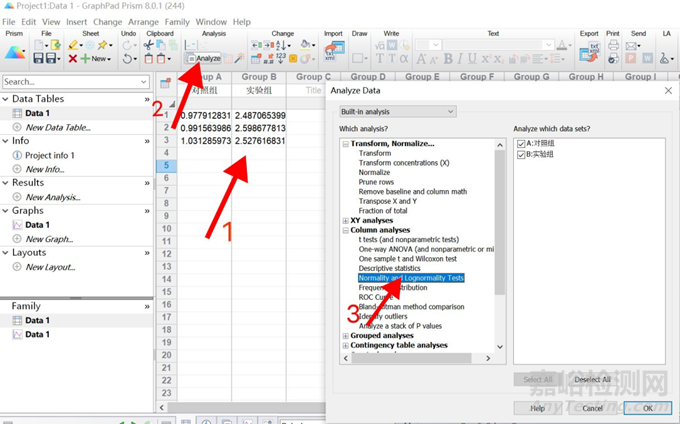Select Normality and Lognormality Tests
This screenshot has width=680, height=424.
point(411,278)
